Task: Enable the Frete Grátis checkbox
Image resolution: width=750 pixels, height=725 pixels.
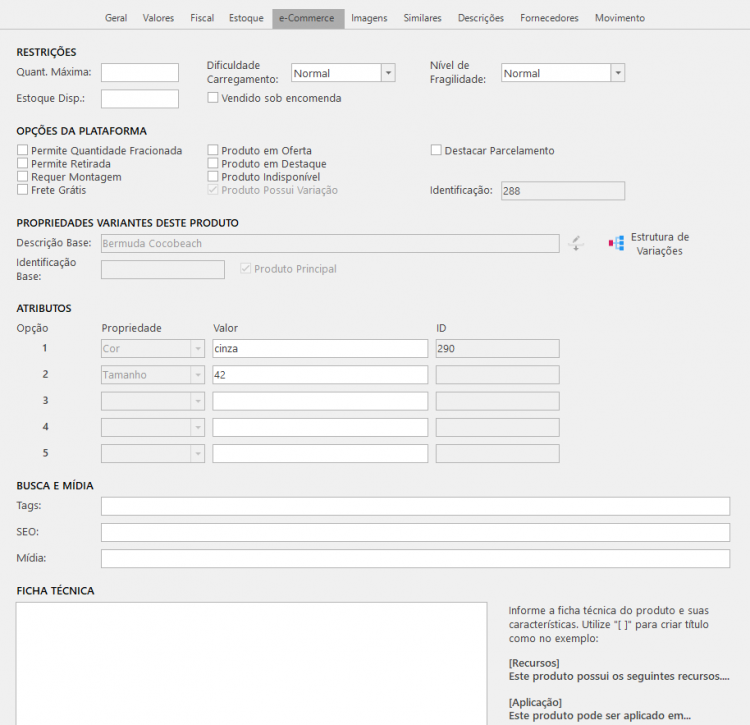Action: (22, 190)
